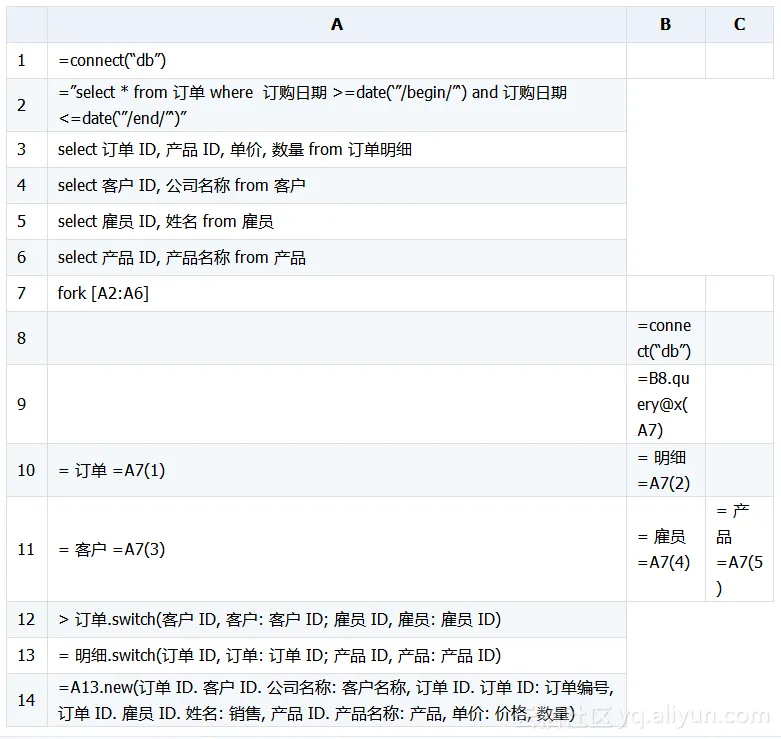The image size is (781, 739).
Task: Click row number 8 header
Action: tap(27, 338)
